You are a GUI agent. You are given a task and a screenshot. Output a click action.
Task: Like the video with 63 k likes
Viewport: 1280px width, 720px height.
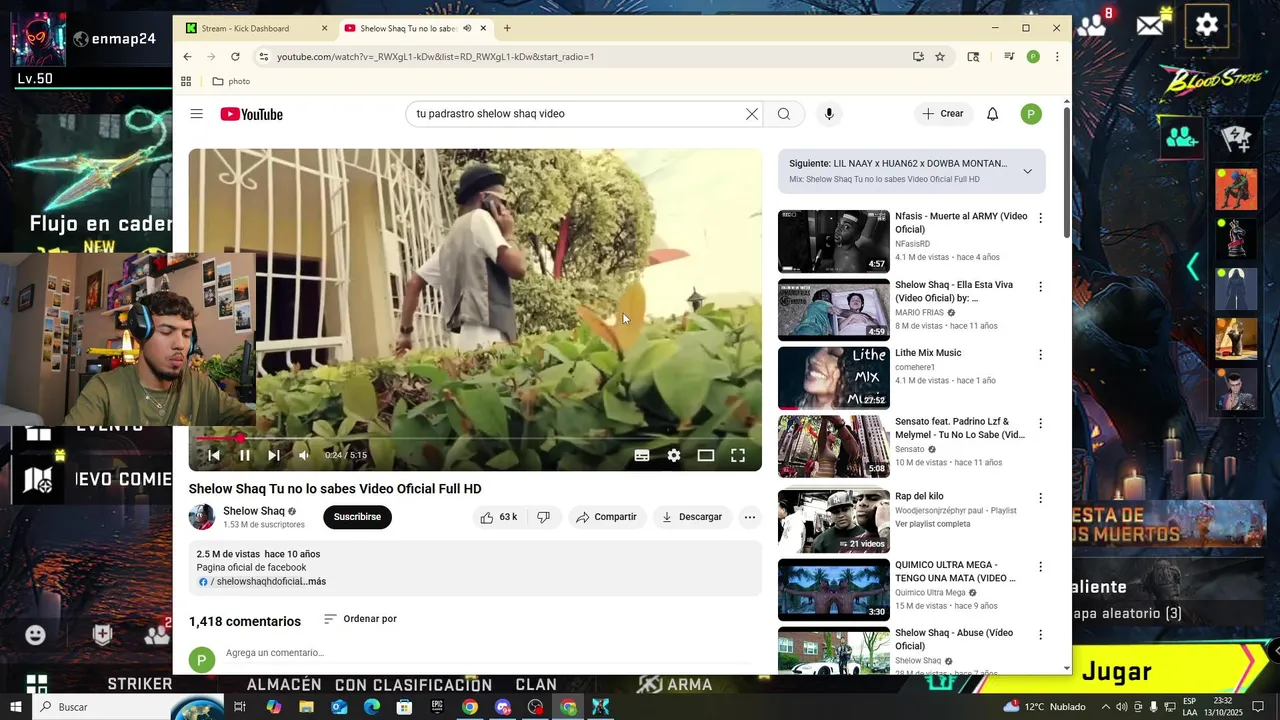click(x=498, y=517)
